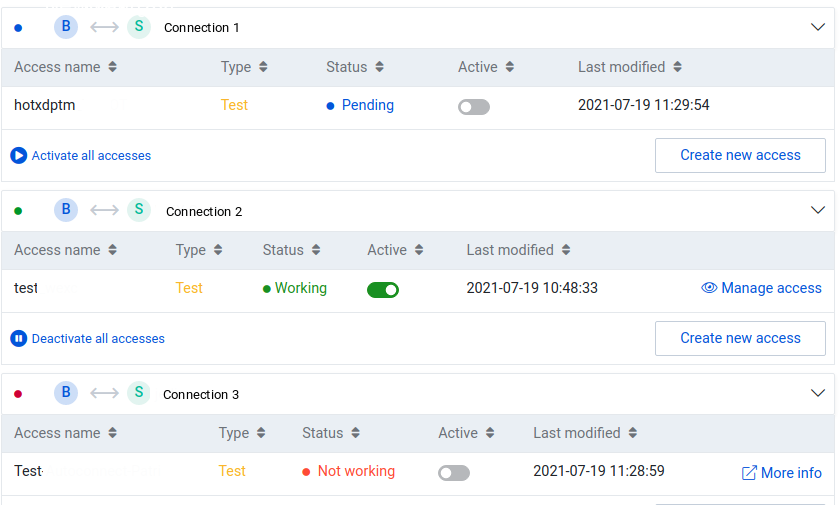The width and height of the screenshot is (840, 505).
Task: Click the Test type cell in Not working row
Action: [232, 471]
